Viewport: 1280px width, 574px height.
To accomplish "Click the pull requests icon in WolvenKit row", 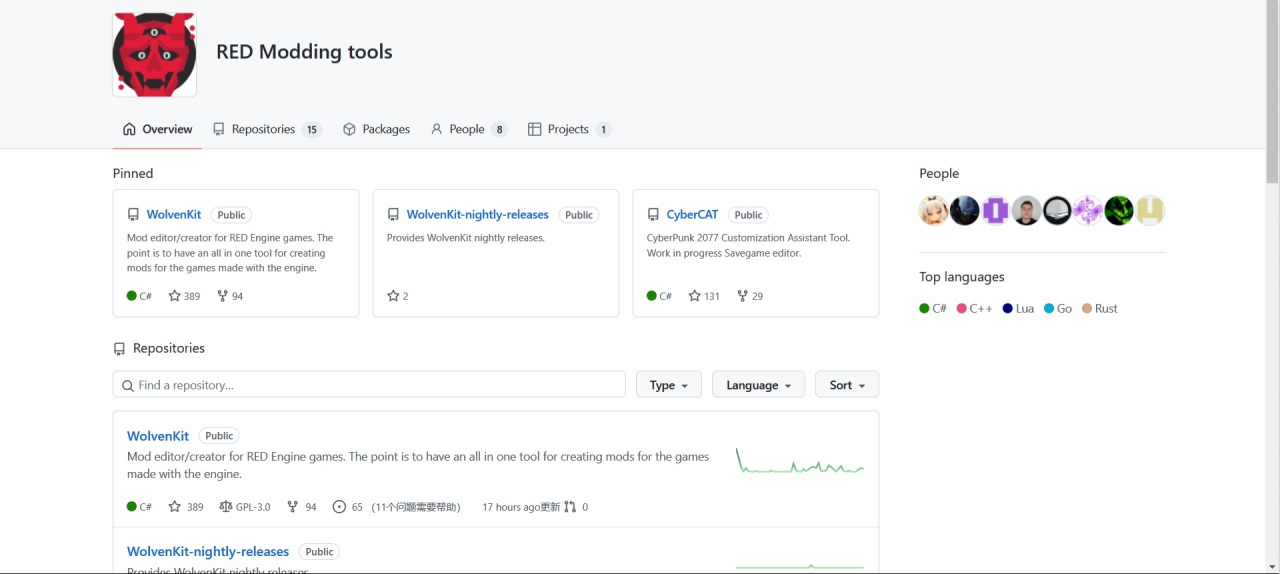I will (x=570, y=507).
